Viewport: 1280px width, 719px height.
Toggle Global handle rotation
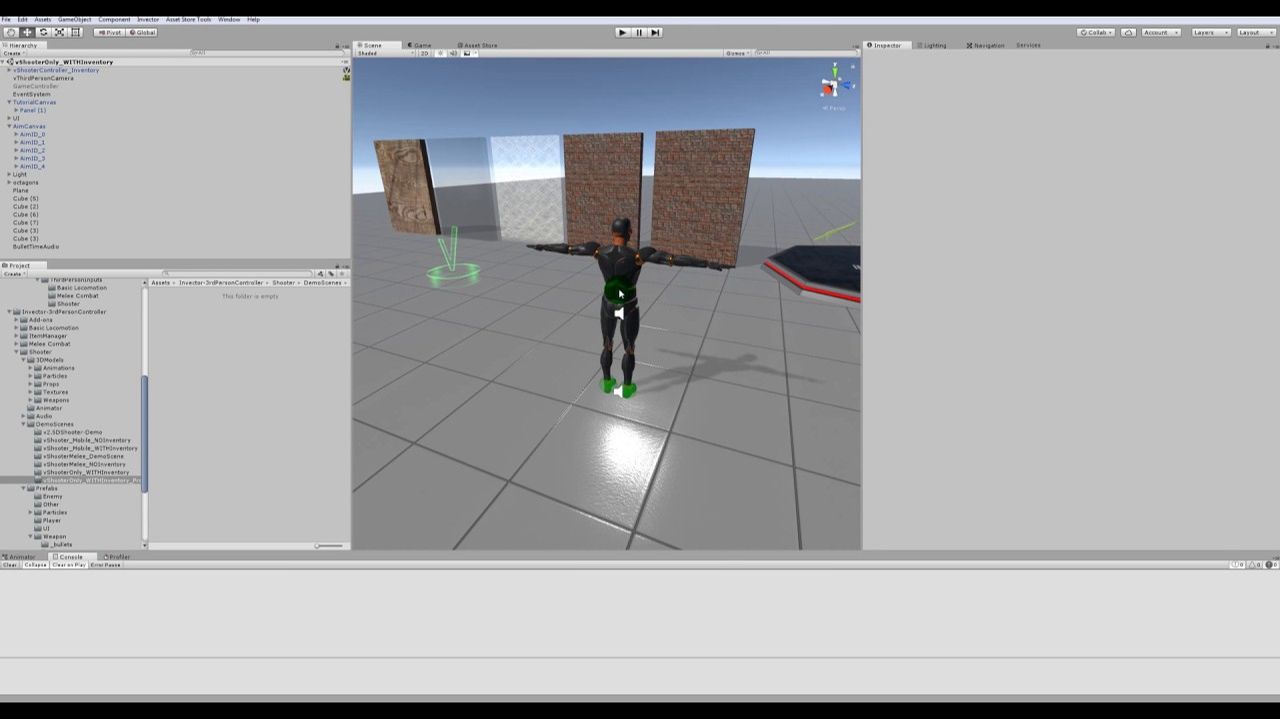[142, 32]
